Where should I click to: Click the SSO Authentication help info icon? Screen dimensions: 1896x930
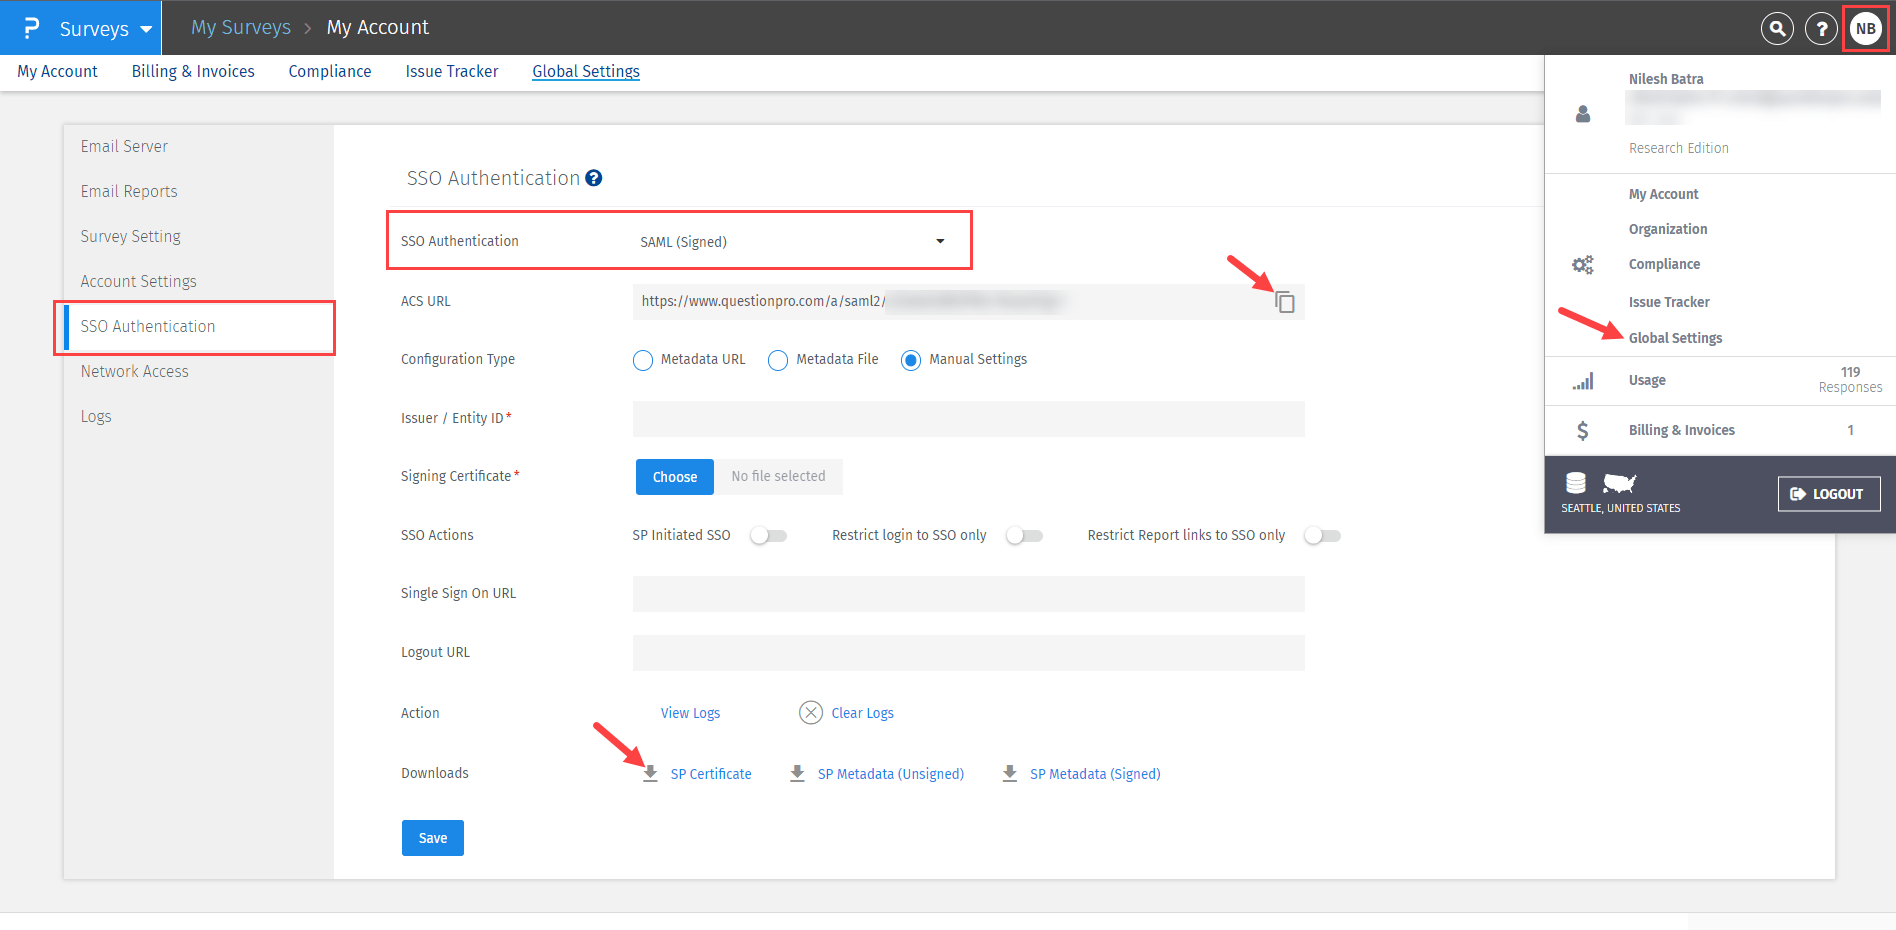(594, 178)
